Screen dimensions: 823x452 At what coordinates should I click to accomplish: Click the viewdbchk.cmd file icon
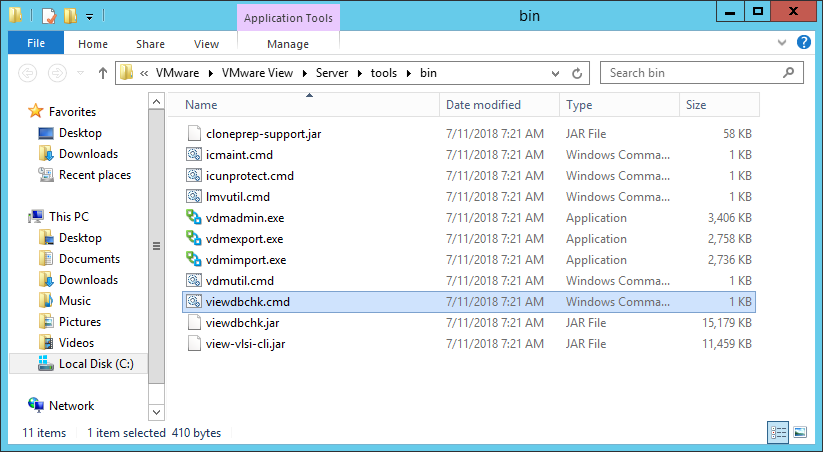click(x=194, y=301)
